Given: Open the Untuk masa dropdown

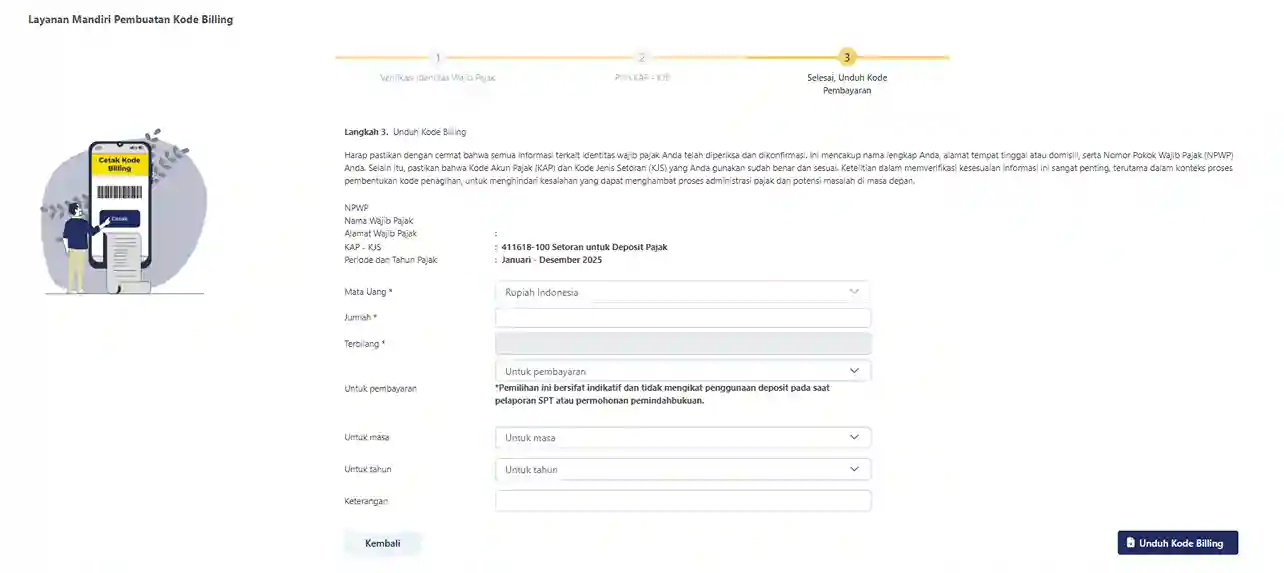Looking at the screenshot, I should pyautogui.click(x=683, y=438).
